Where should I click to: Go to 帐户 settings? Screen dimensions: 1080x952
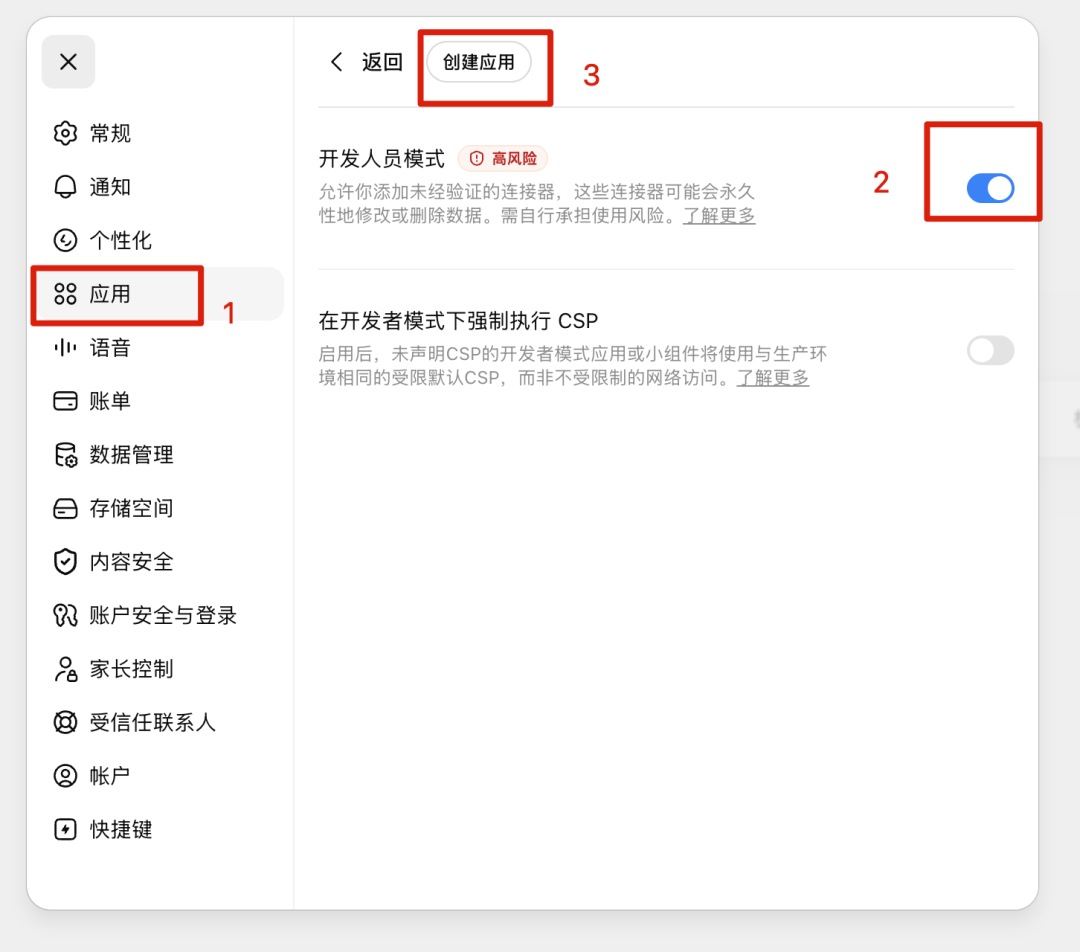coord(158,776)
